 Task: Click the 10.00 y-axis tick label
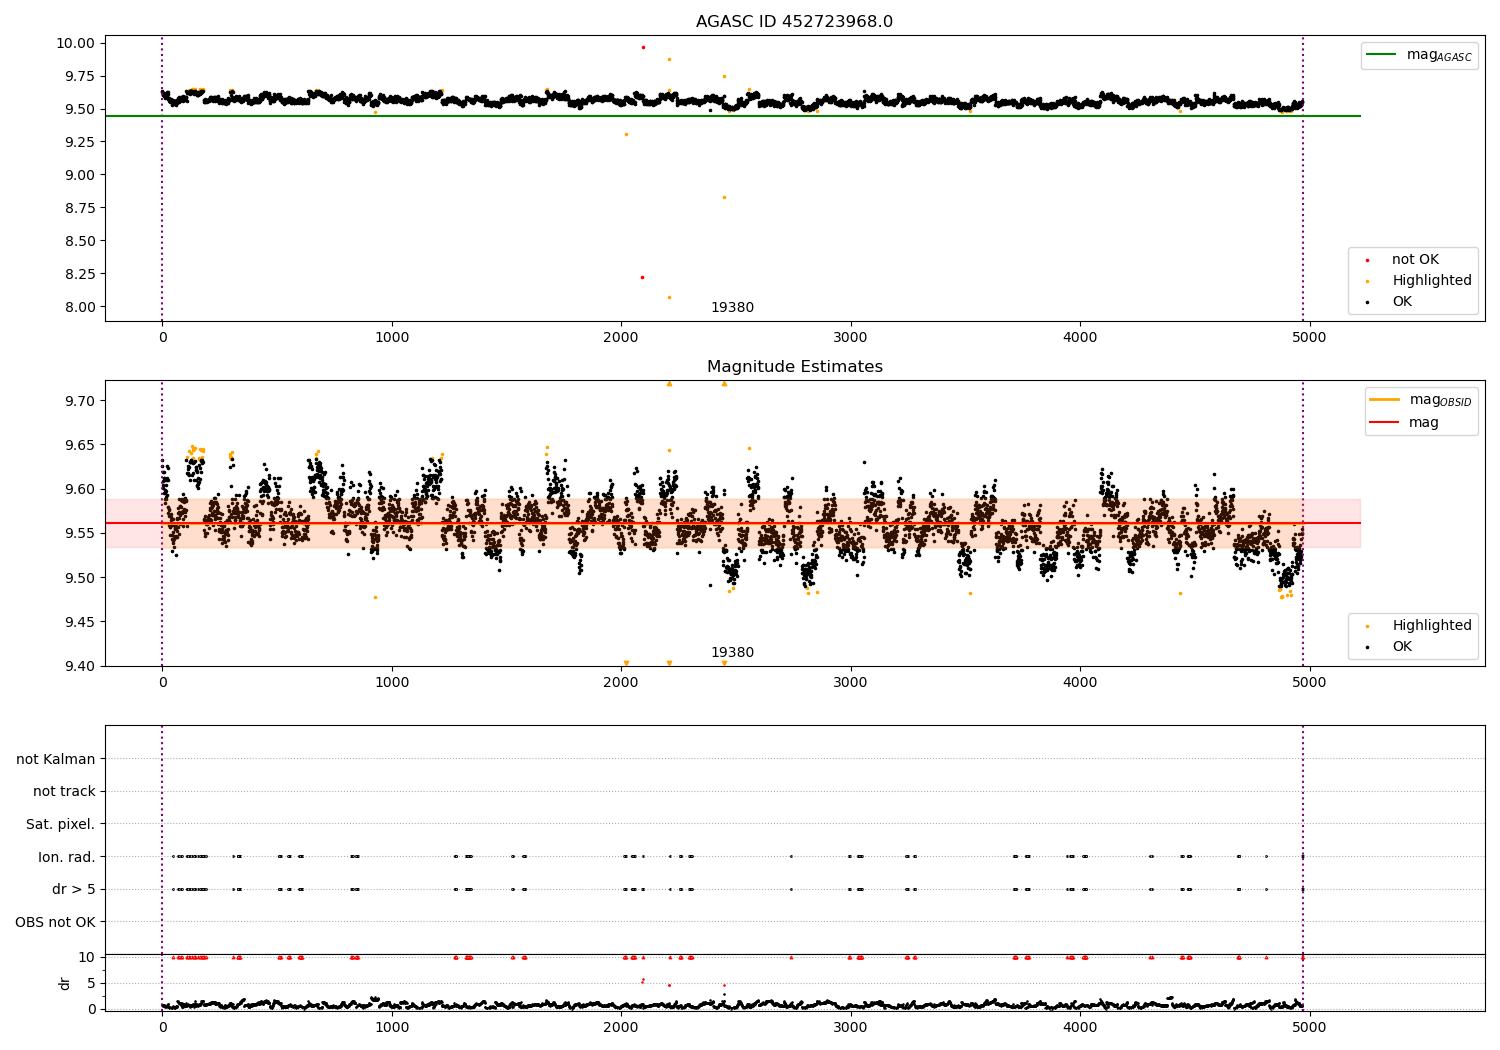[76, 43]
